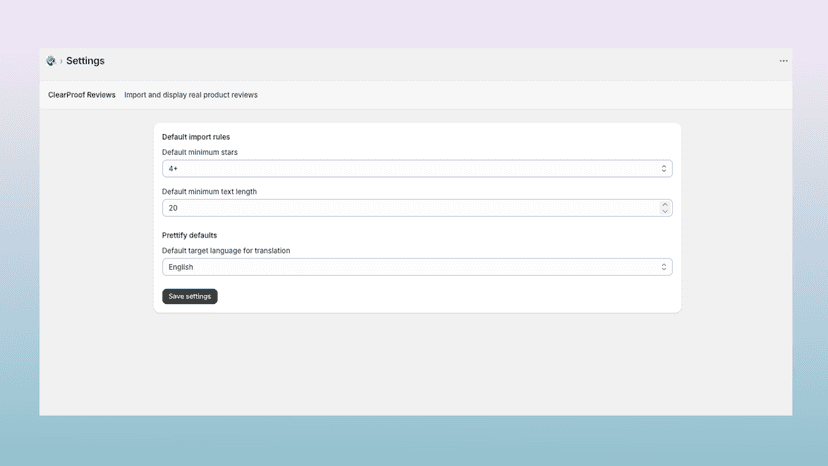Screen dimensions: 828x466
Task: Click the arrows icon on the minimum stars select
Action: click(664, 169)
